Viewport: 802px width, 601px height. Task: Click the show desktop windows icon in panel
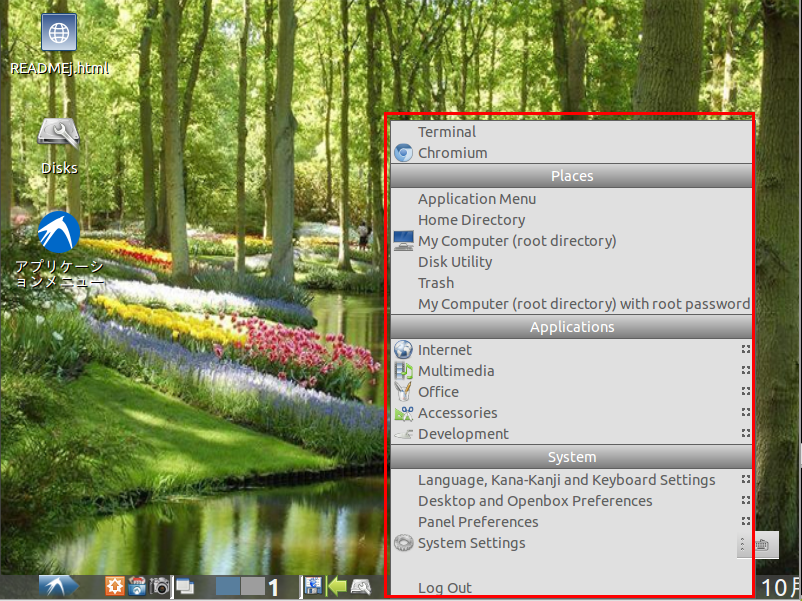coord(185,586)
